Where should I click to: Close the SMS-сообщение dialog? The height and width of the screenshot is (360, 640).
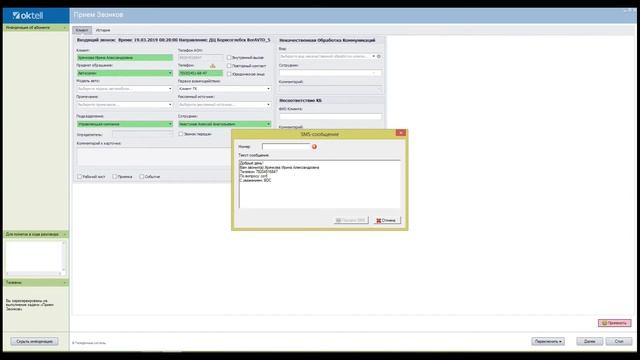pyautogui.click(x=400, y=133)
